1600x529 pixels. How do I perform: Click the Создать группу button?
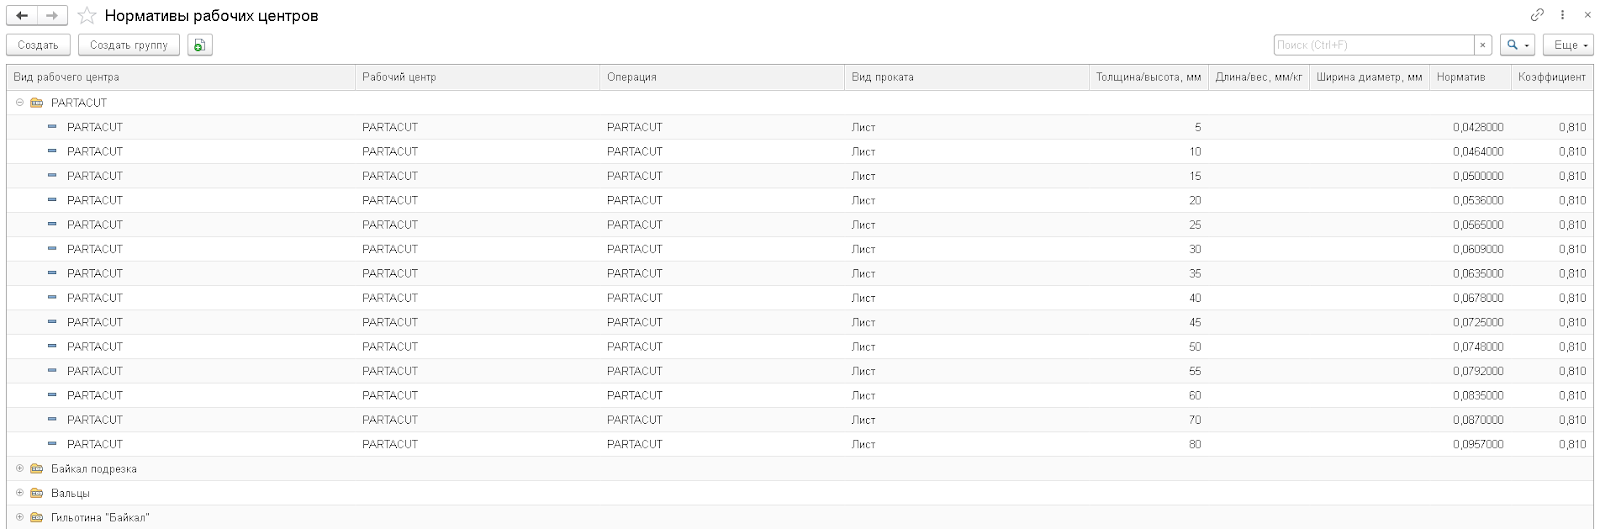(129, 45)
